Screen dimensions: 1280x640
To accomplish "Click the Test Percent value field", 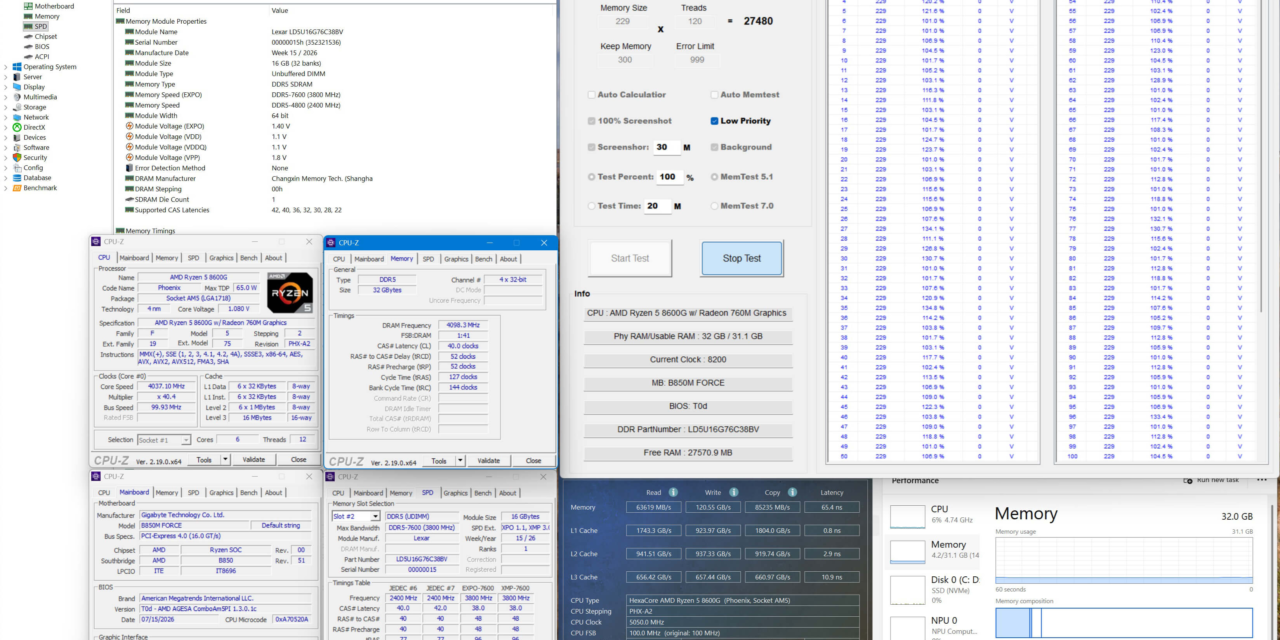I will 669,177.
